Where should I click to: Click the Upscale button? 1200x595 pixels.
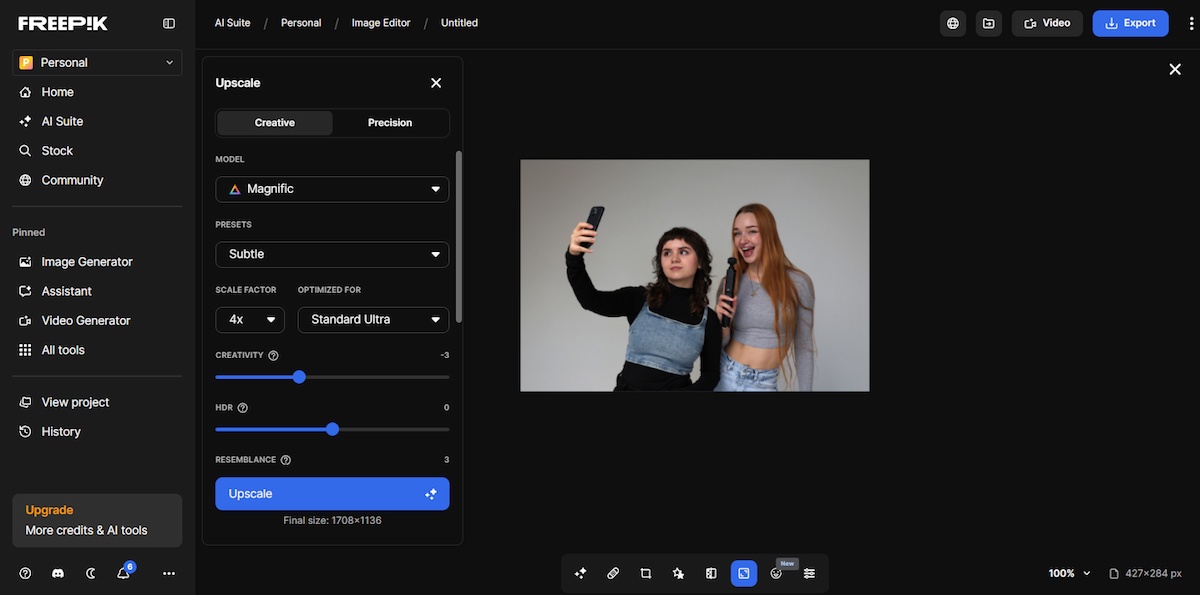(332, 493)
